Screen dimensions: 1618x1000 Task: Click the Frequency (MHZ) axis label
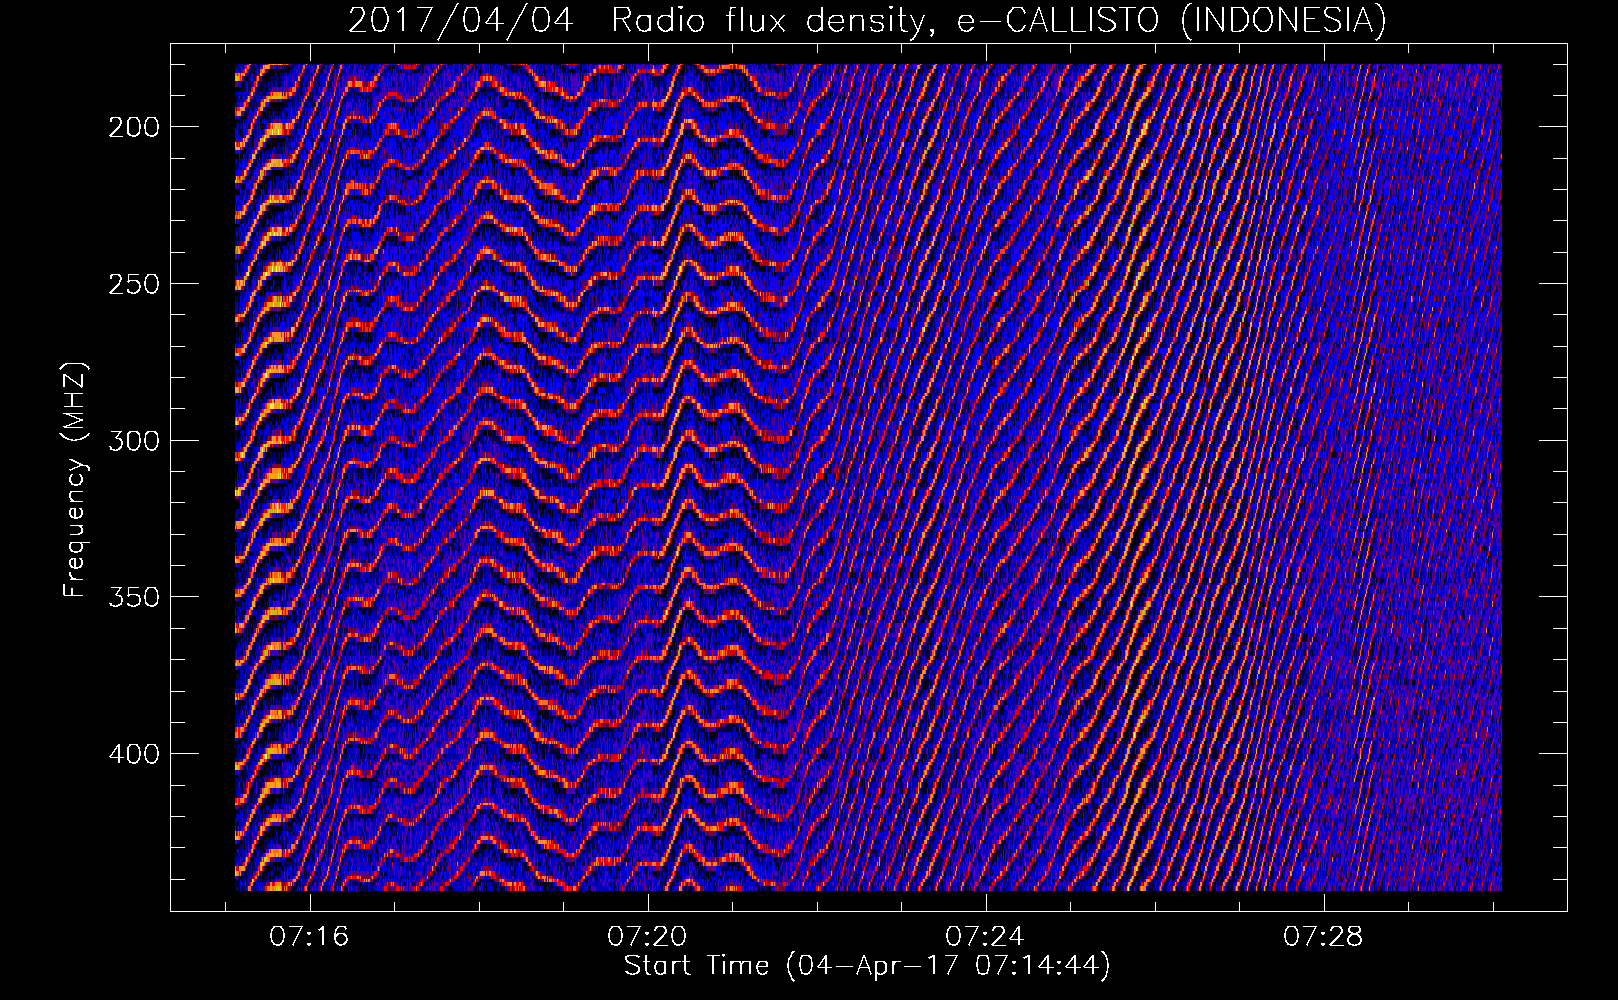pos(75,479)
